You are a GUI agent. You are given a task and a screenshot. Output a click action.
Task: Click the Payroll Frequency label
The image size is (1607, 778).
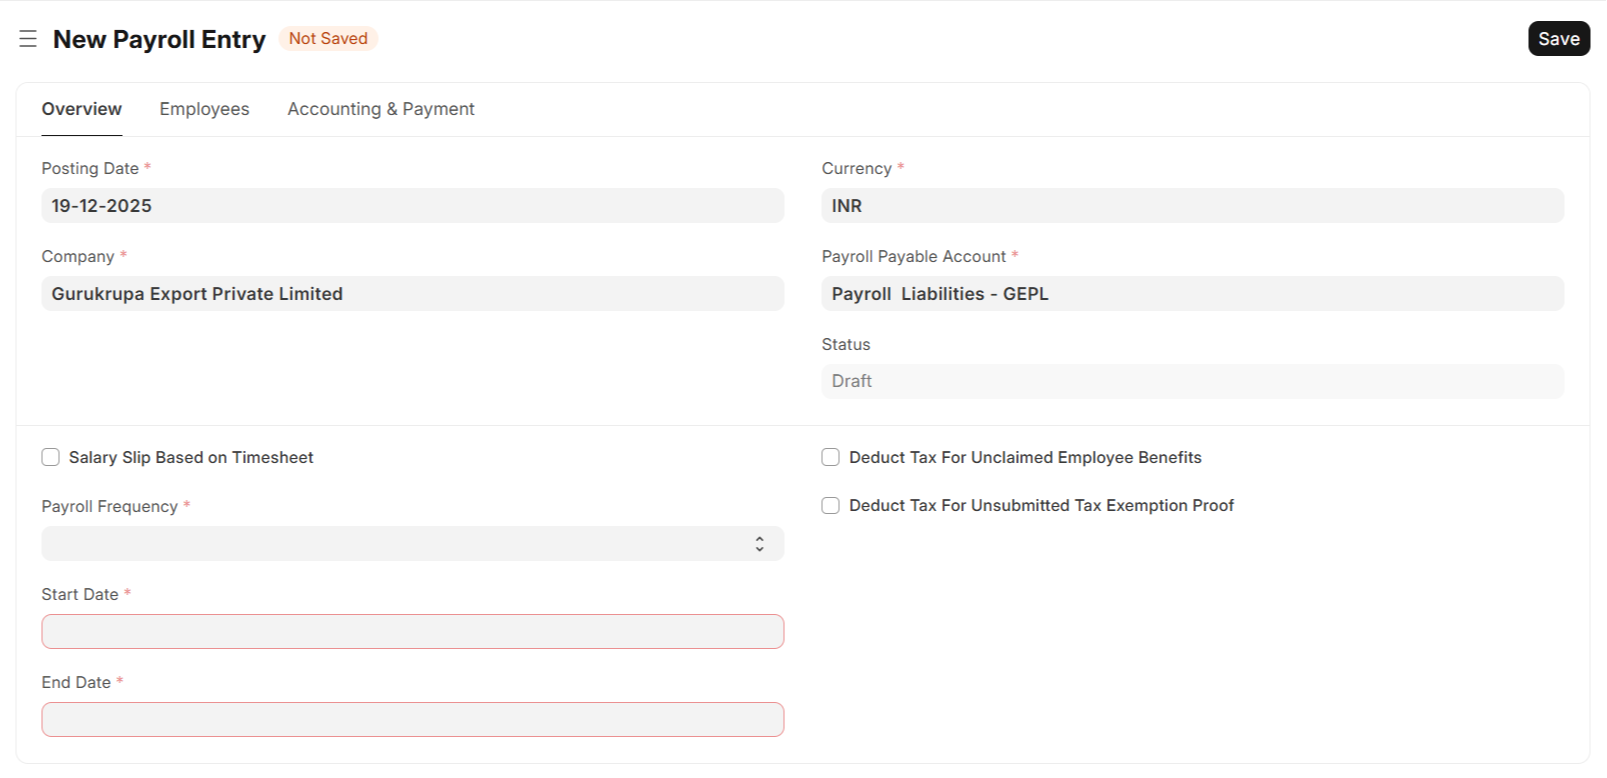pyautogui.click(x=110, y=506)
